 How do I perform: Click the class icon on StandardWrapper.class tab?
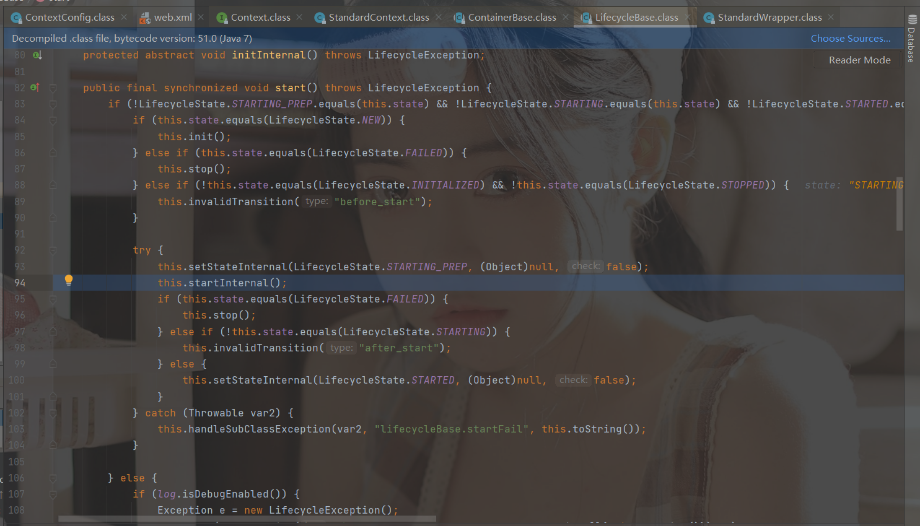coord(709,18)
